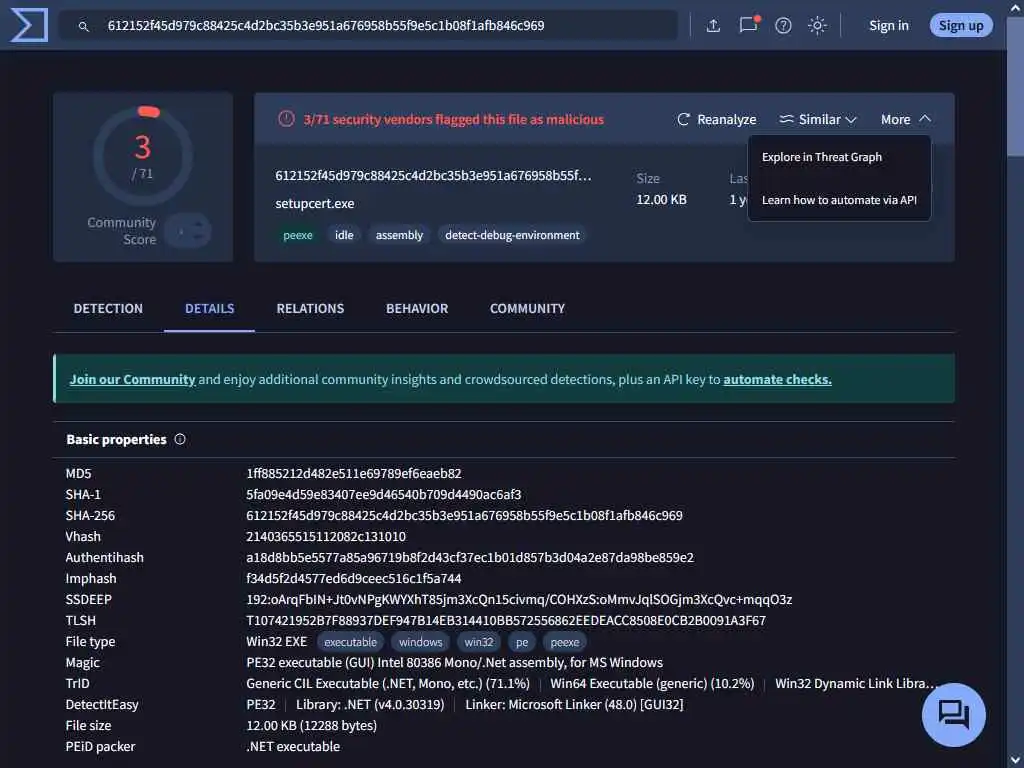This screenshot has height=768, width=1024.
Task: Click Sign in link
Action: [889, 25]
